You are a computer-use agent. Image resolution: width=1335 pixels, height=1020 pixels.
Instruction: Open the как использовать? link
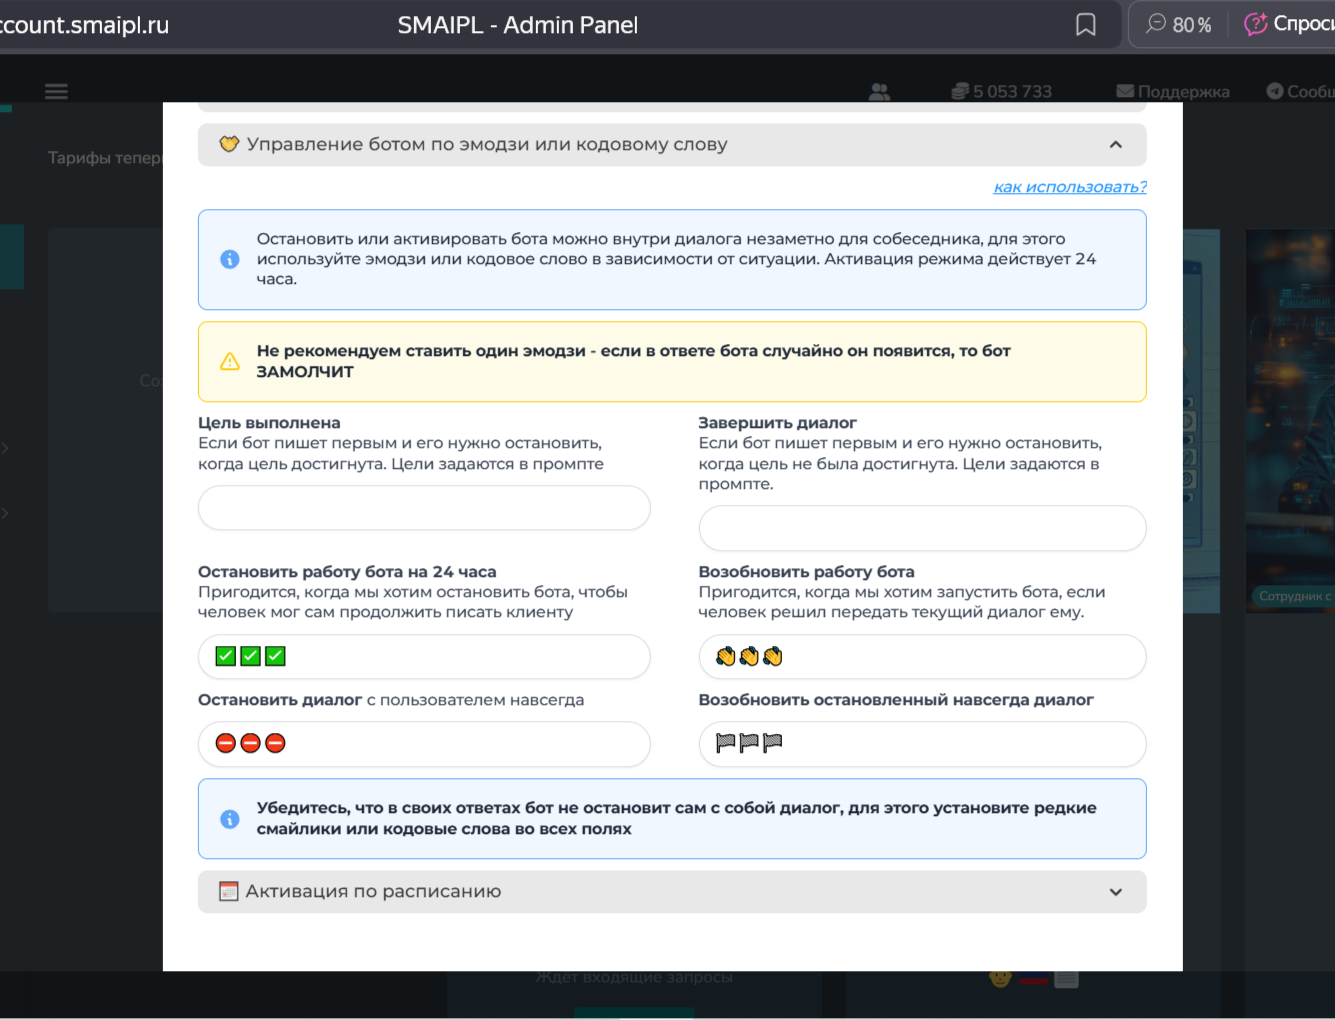[1070, 187]
